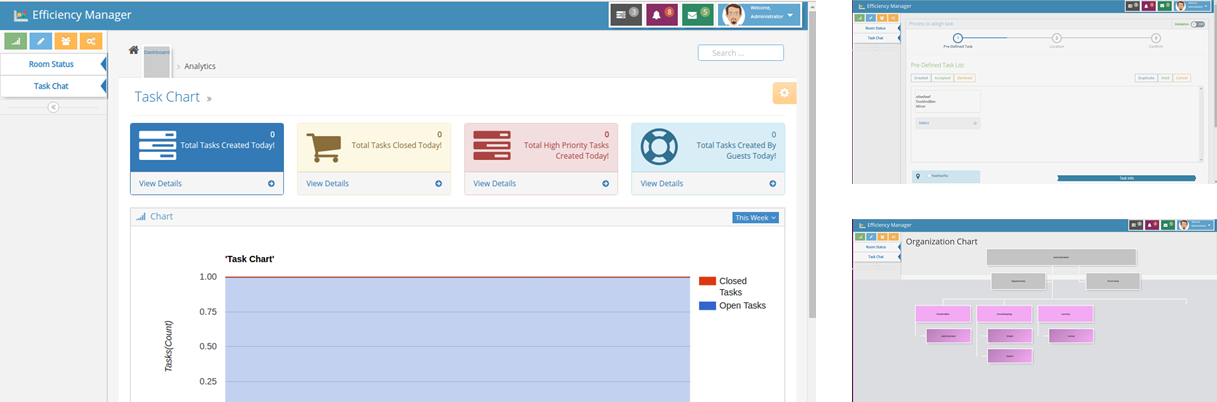The height and width of the screenshot is (402, 1217).
Task: Select Task Chat in the sidebar menu
Action: (x=51, y=86)
